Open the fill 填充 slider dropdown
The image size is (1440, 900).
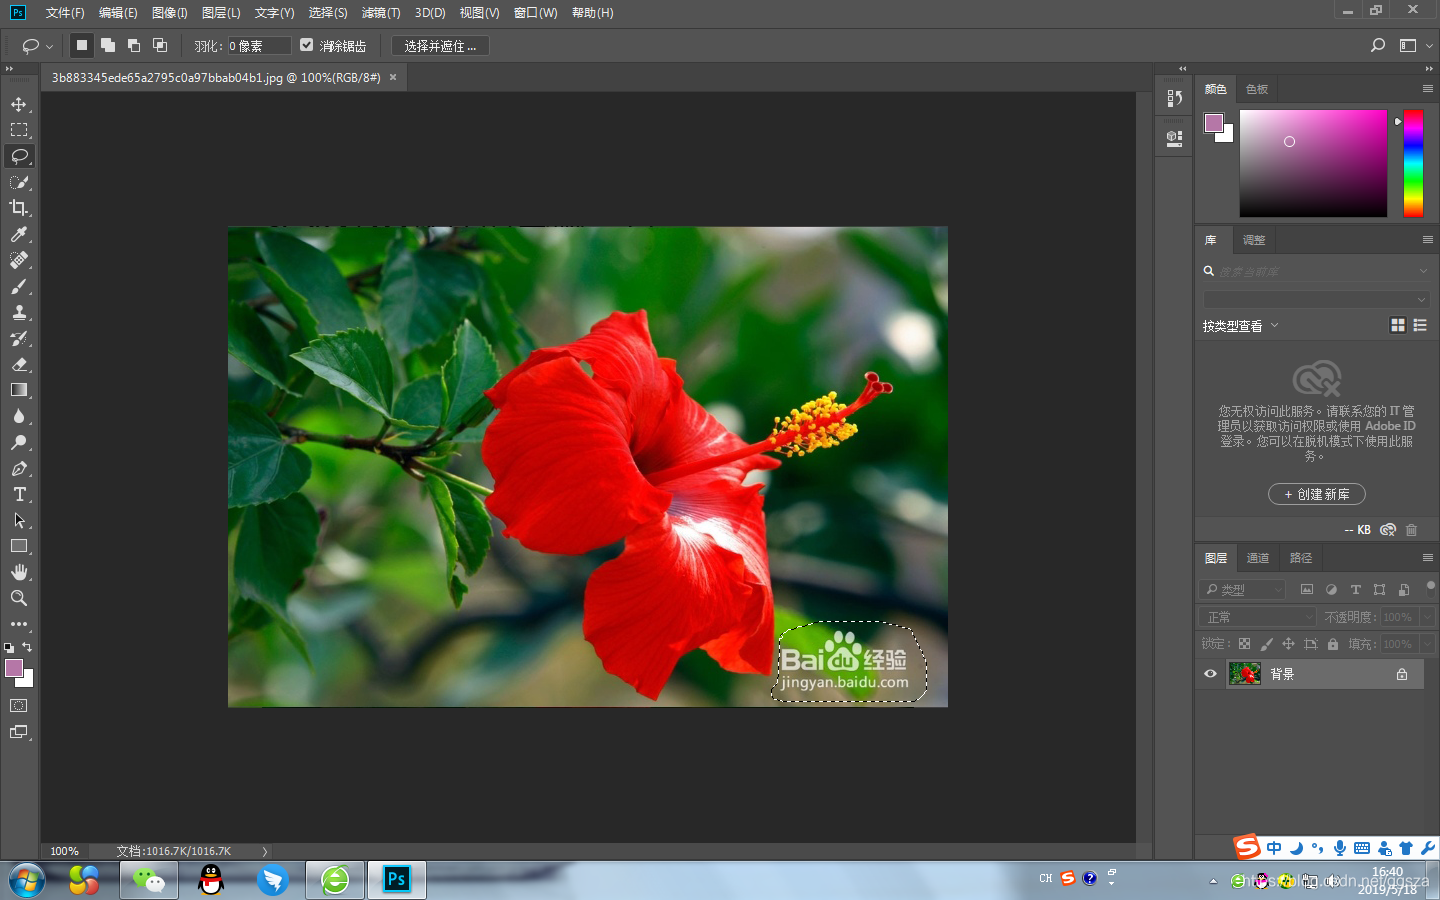tap(1428, 644)
